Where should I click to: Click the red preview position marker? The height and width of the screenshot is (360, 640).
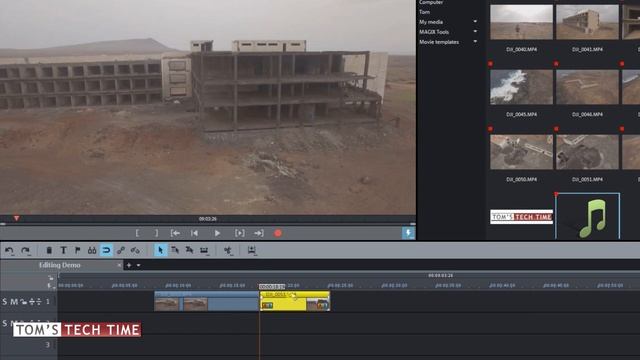[16, 218]
